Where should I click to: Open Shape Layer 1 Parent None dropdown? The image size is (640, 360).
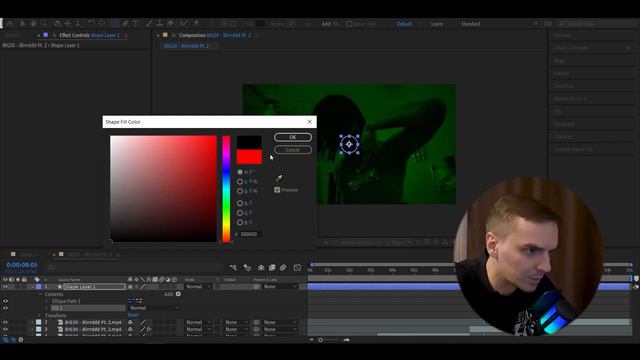280,287
